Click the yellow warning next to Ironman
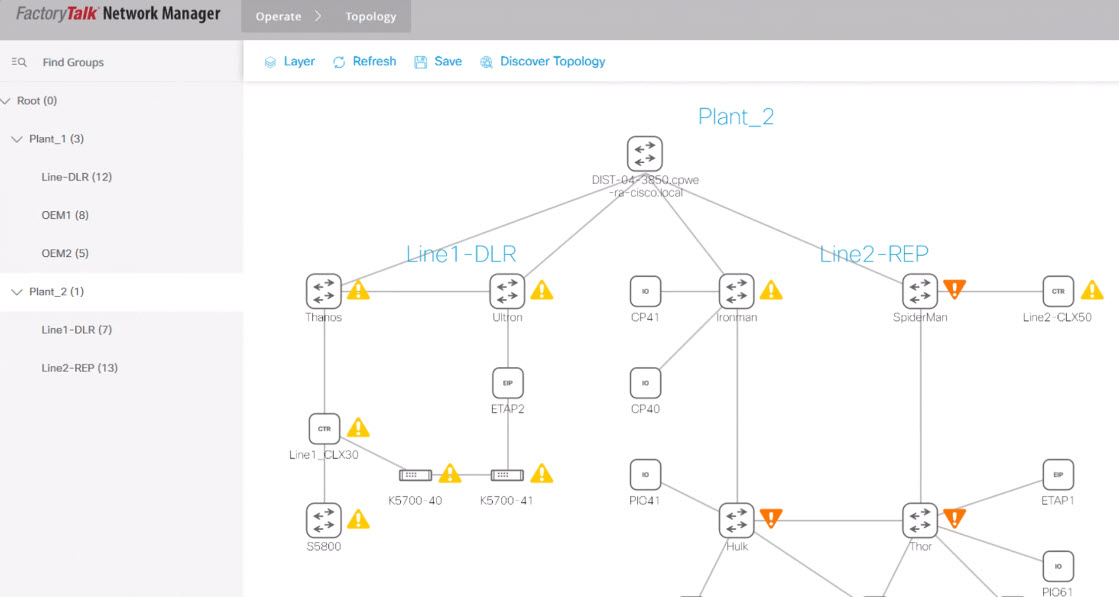The image size is (1119, 597). [771, 291]
